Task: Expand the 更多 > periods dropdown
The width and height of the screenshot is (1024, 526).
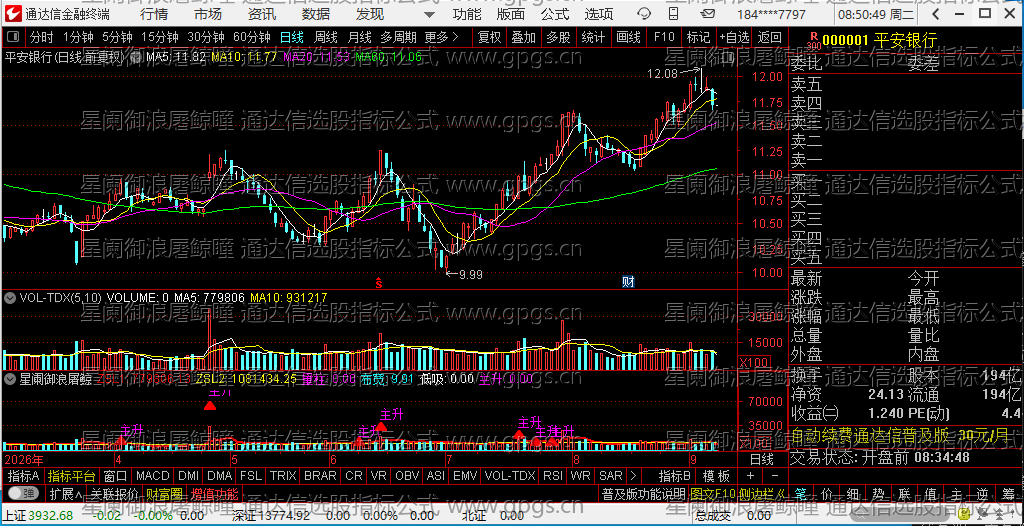Action: pos(442,37)
